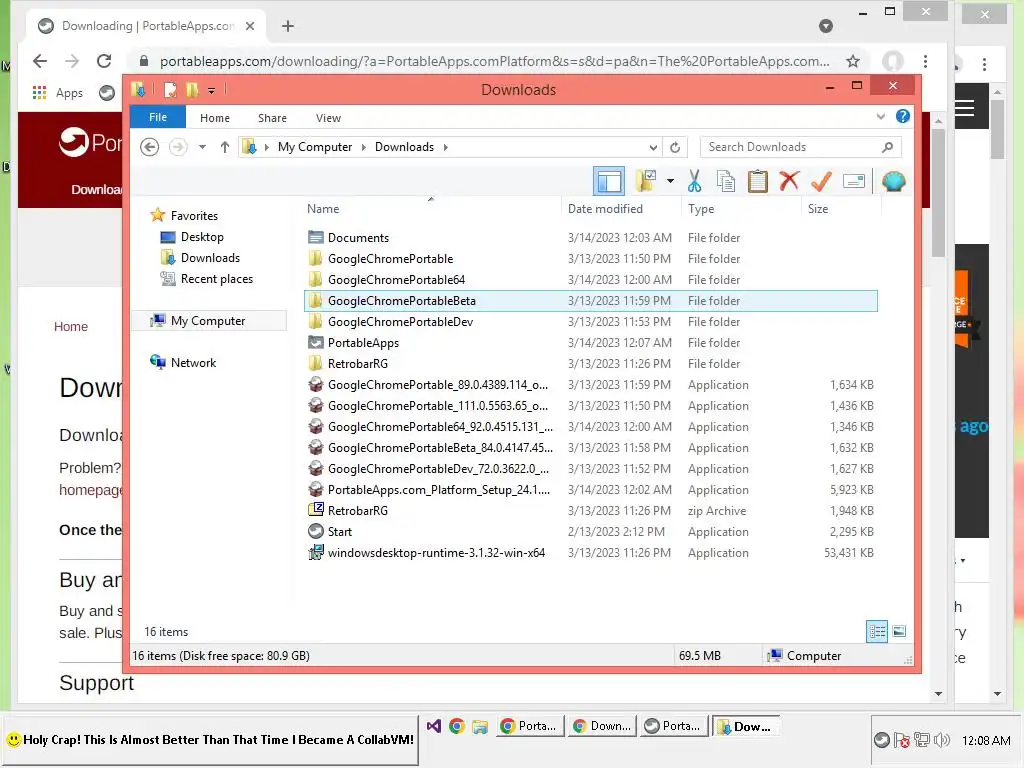Open recent locations dropdown arrow
This screenshot has height=768, width=1024.
[x=202, y=147]
